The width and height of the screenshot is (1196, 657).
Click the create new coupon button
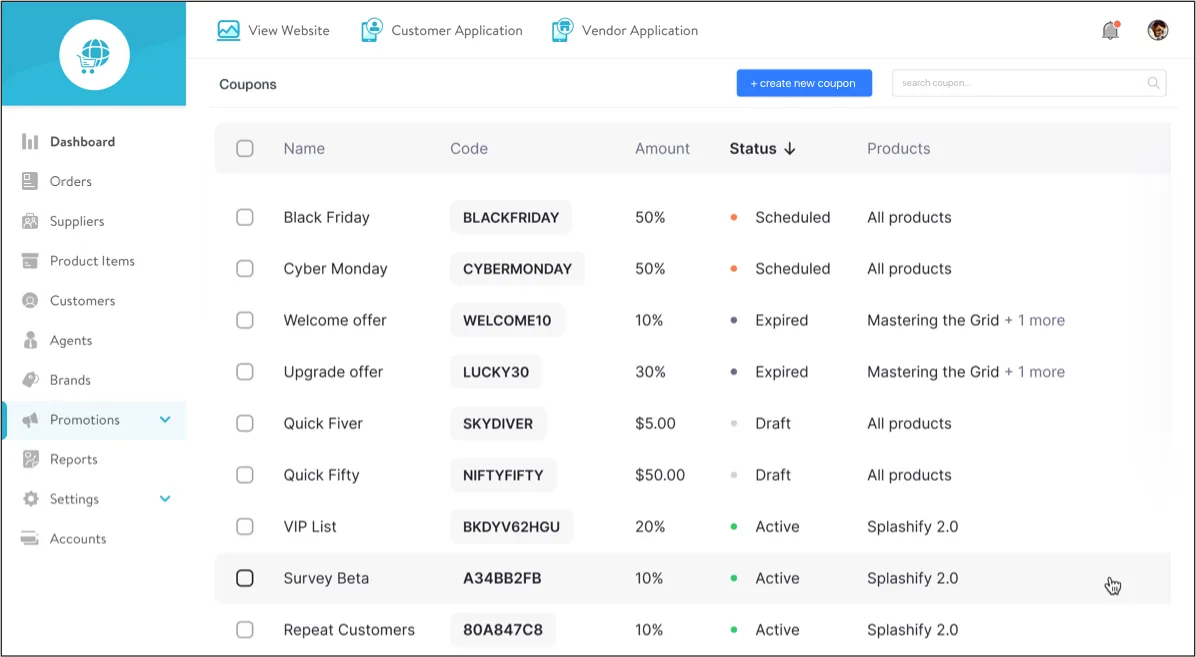[x=804, y=83]
